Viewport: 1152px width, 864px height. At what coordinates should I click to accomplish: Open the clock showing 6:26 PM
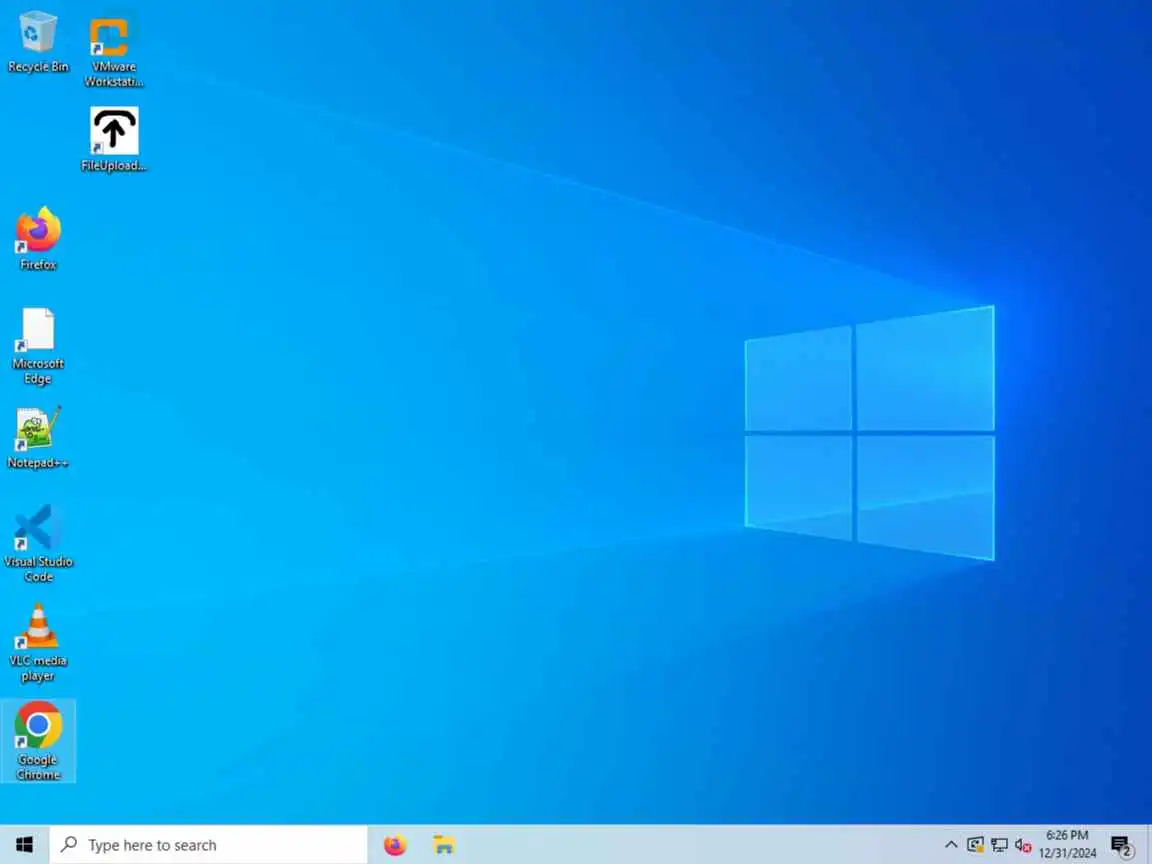[x=1067, y=844]
